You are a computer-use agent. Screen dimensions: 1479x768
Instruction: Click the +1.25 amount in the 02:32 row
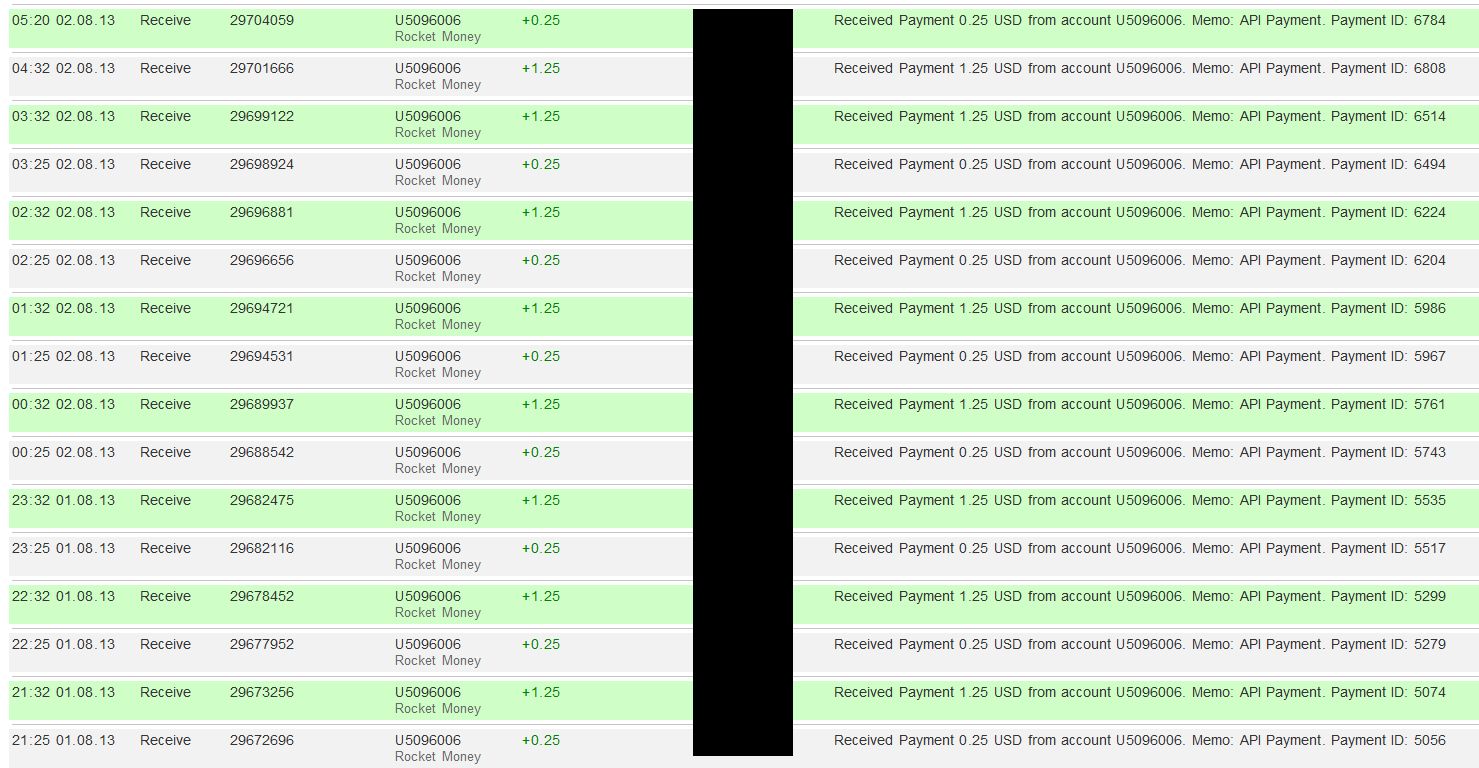[x=541, y=212]
